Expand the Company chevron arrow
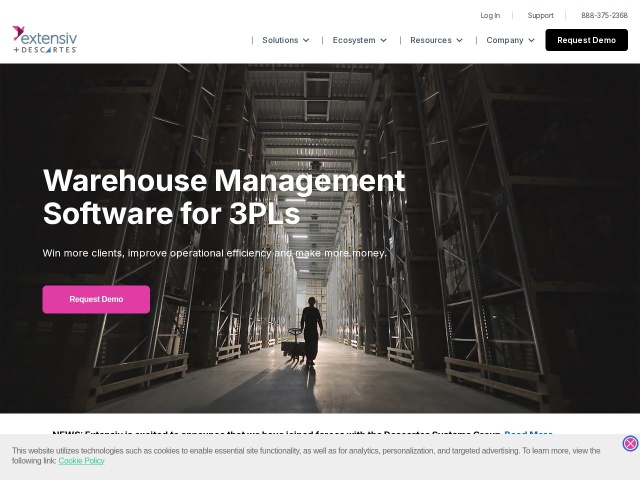This screenshot has width=640, height=480. point(531,40)
